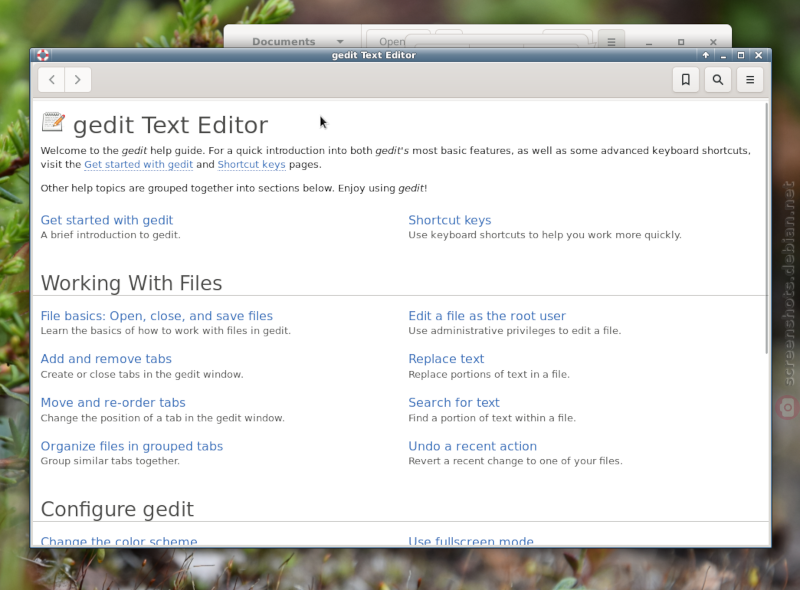
Task: Click Open button in background gedit window
Action: (x=392, y=42)
